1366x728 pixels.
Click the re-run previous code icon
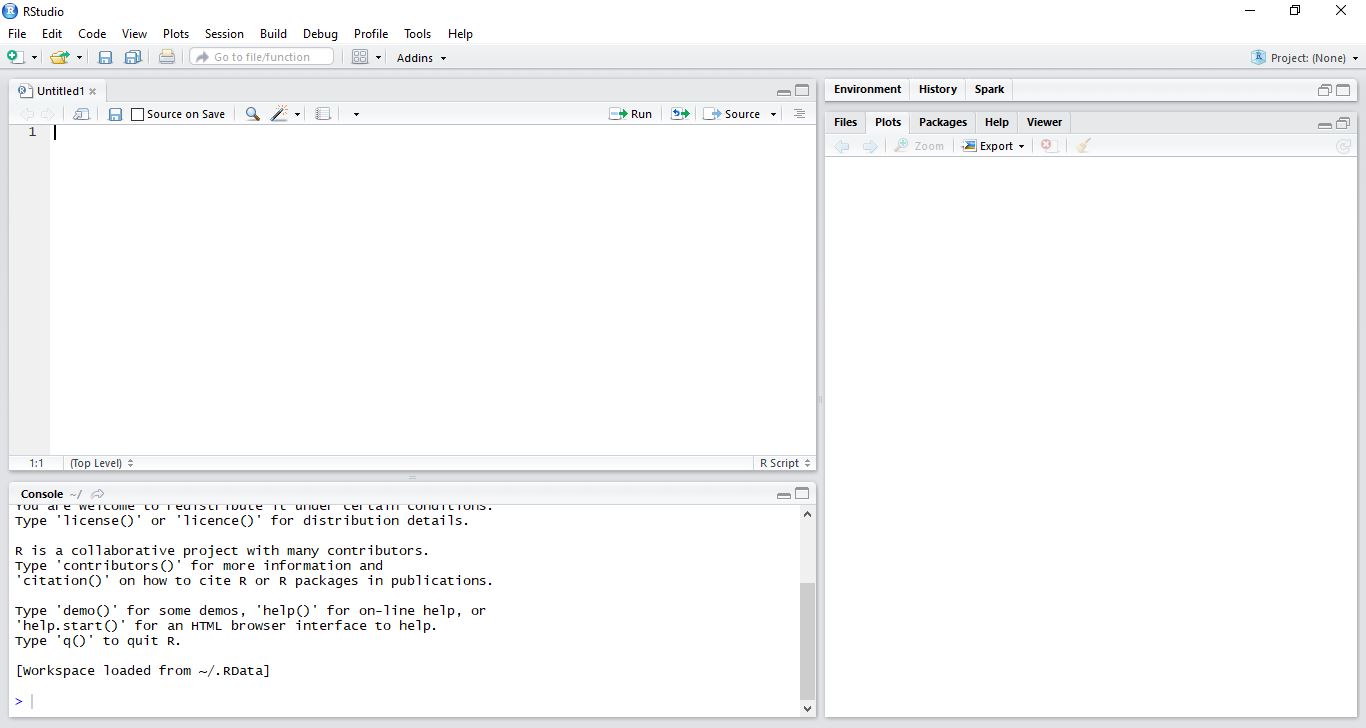click(680, 114)
